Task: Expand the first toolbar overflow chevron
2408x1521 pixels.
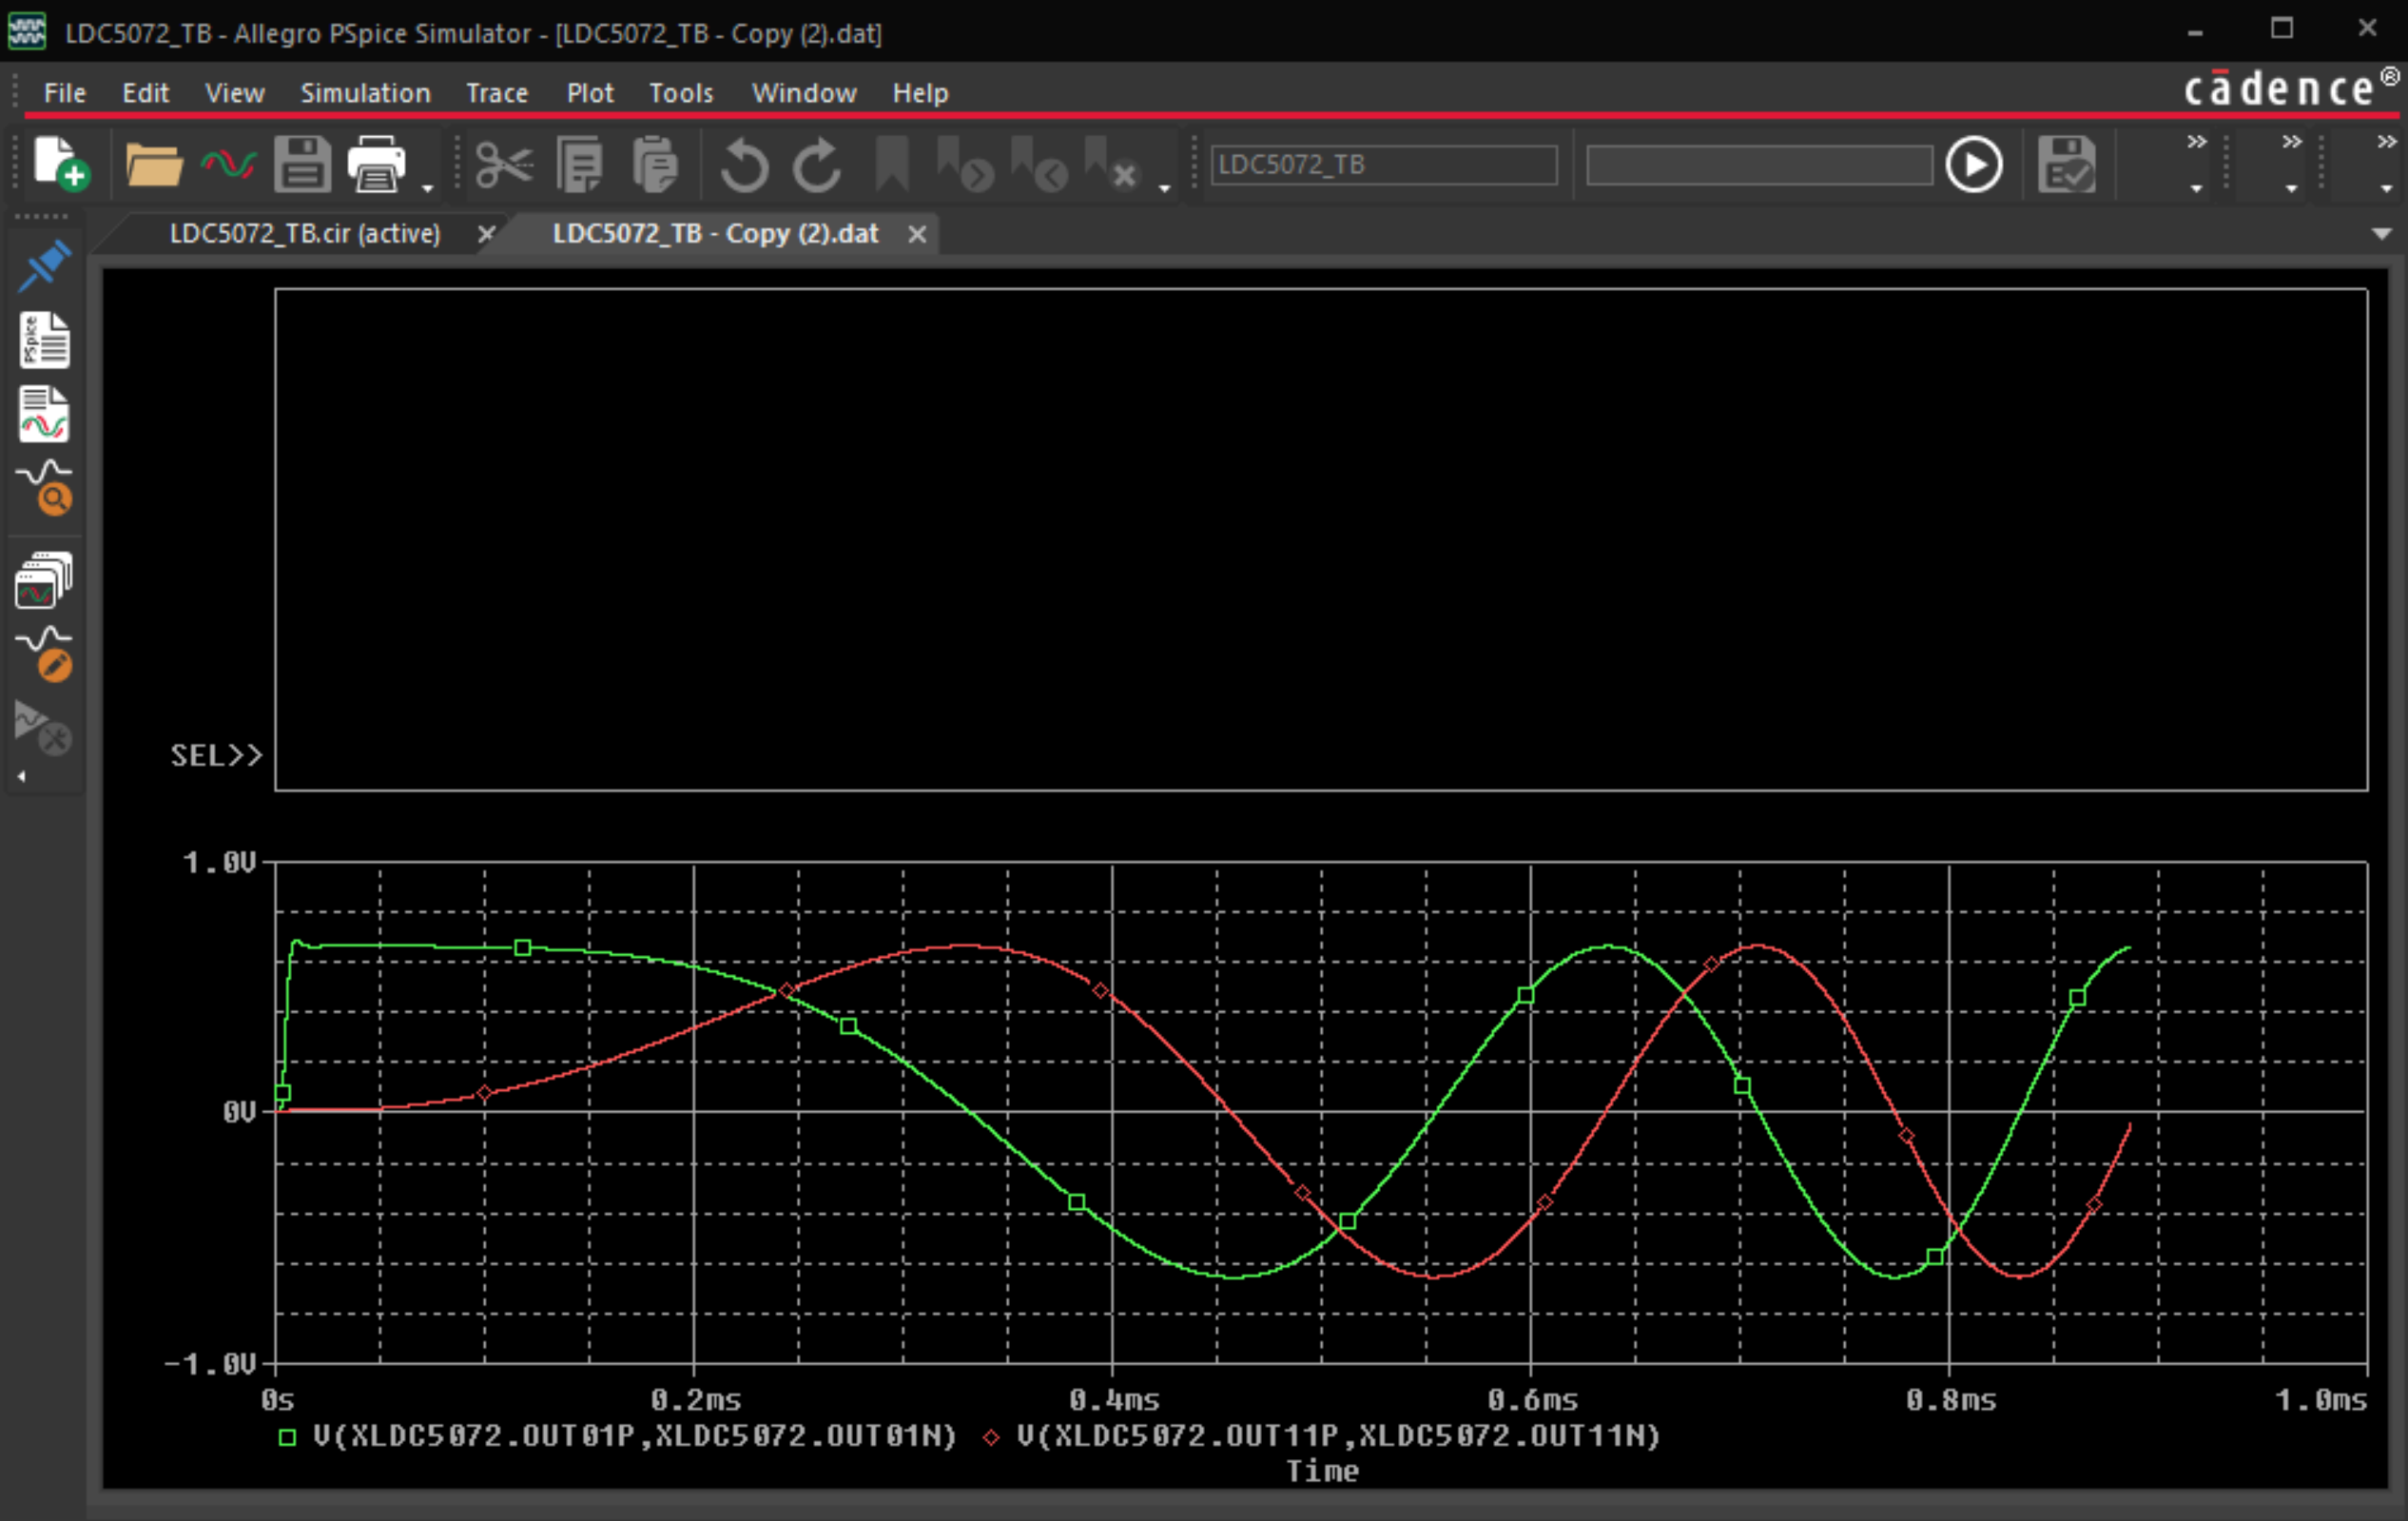Action: point(2196,142)
